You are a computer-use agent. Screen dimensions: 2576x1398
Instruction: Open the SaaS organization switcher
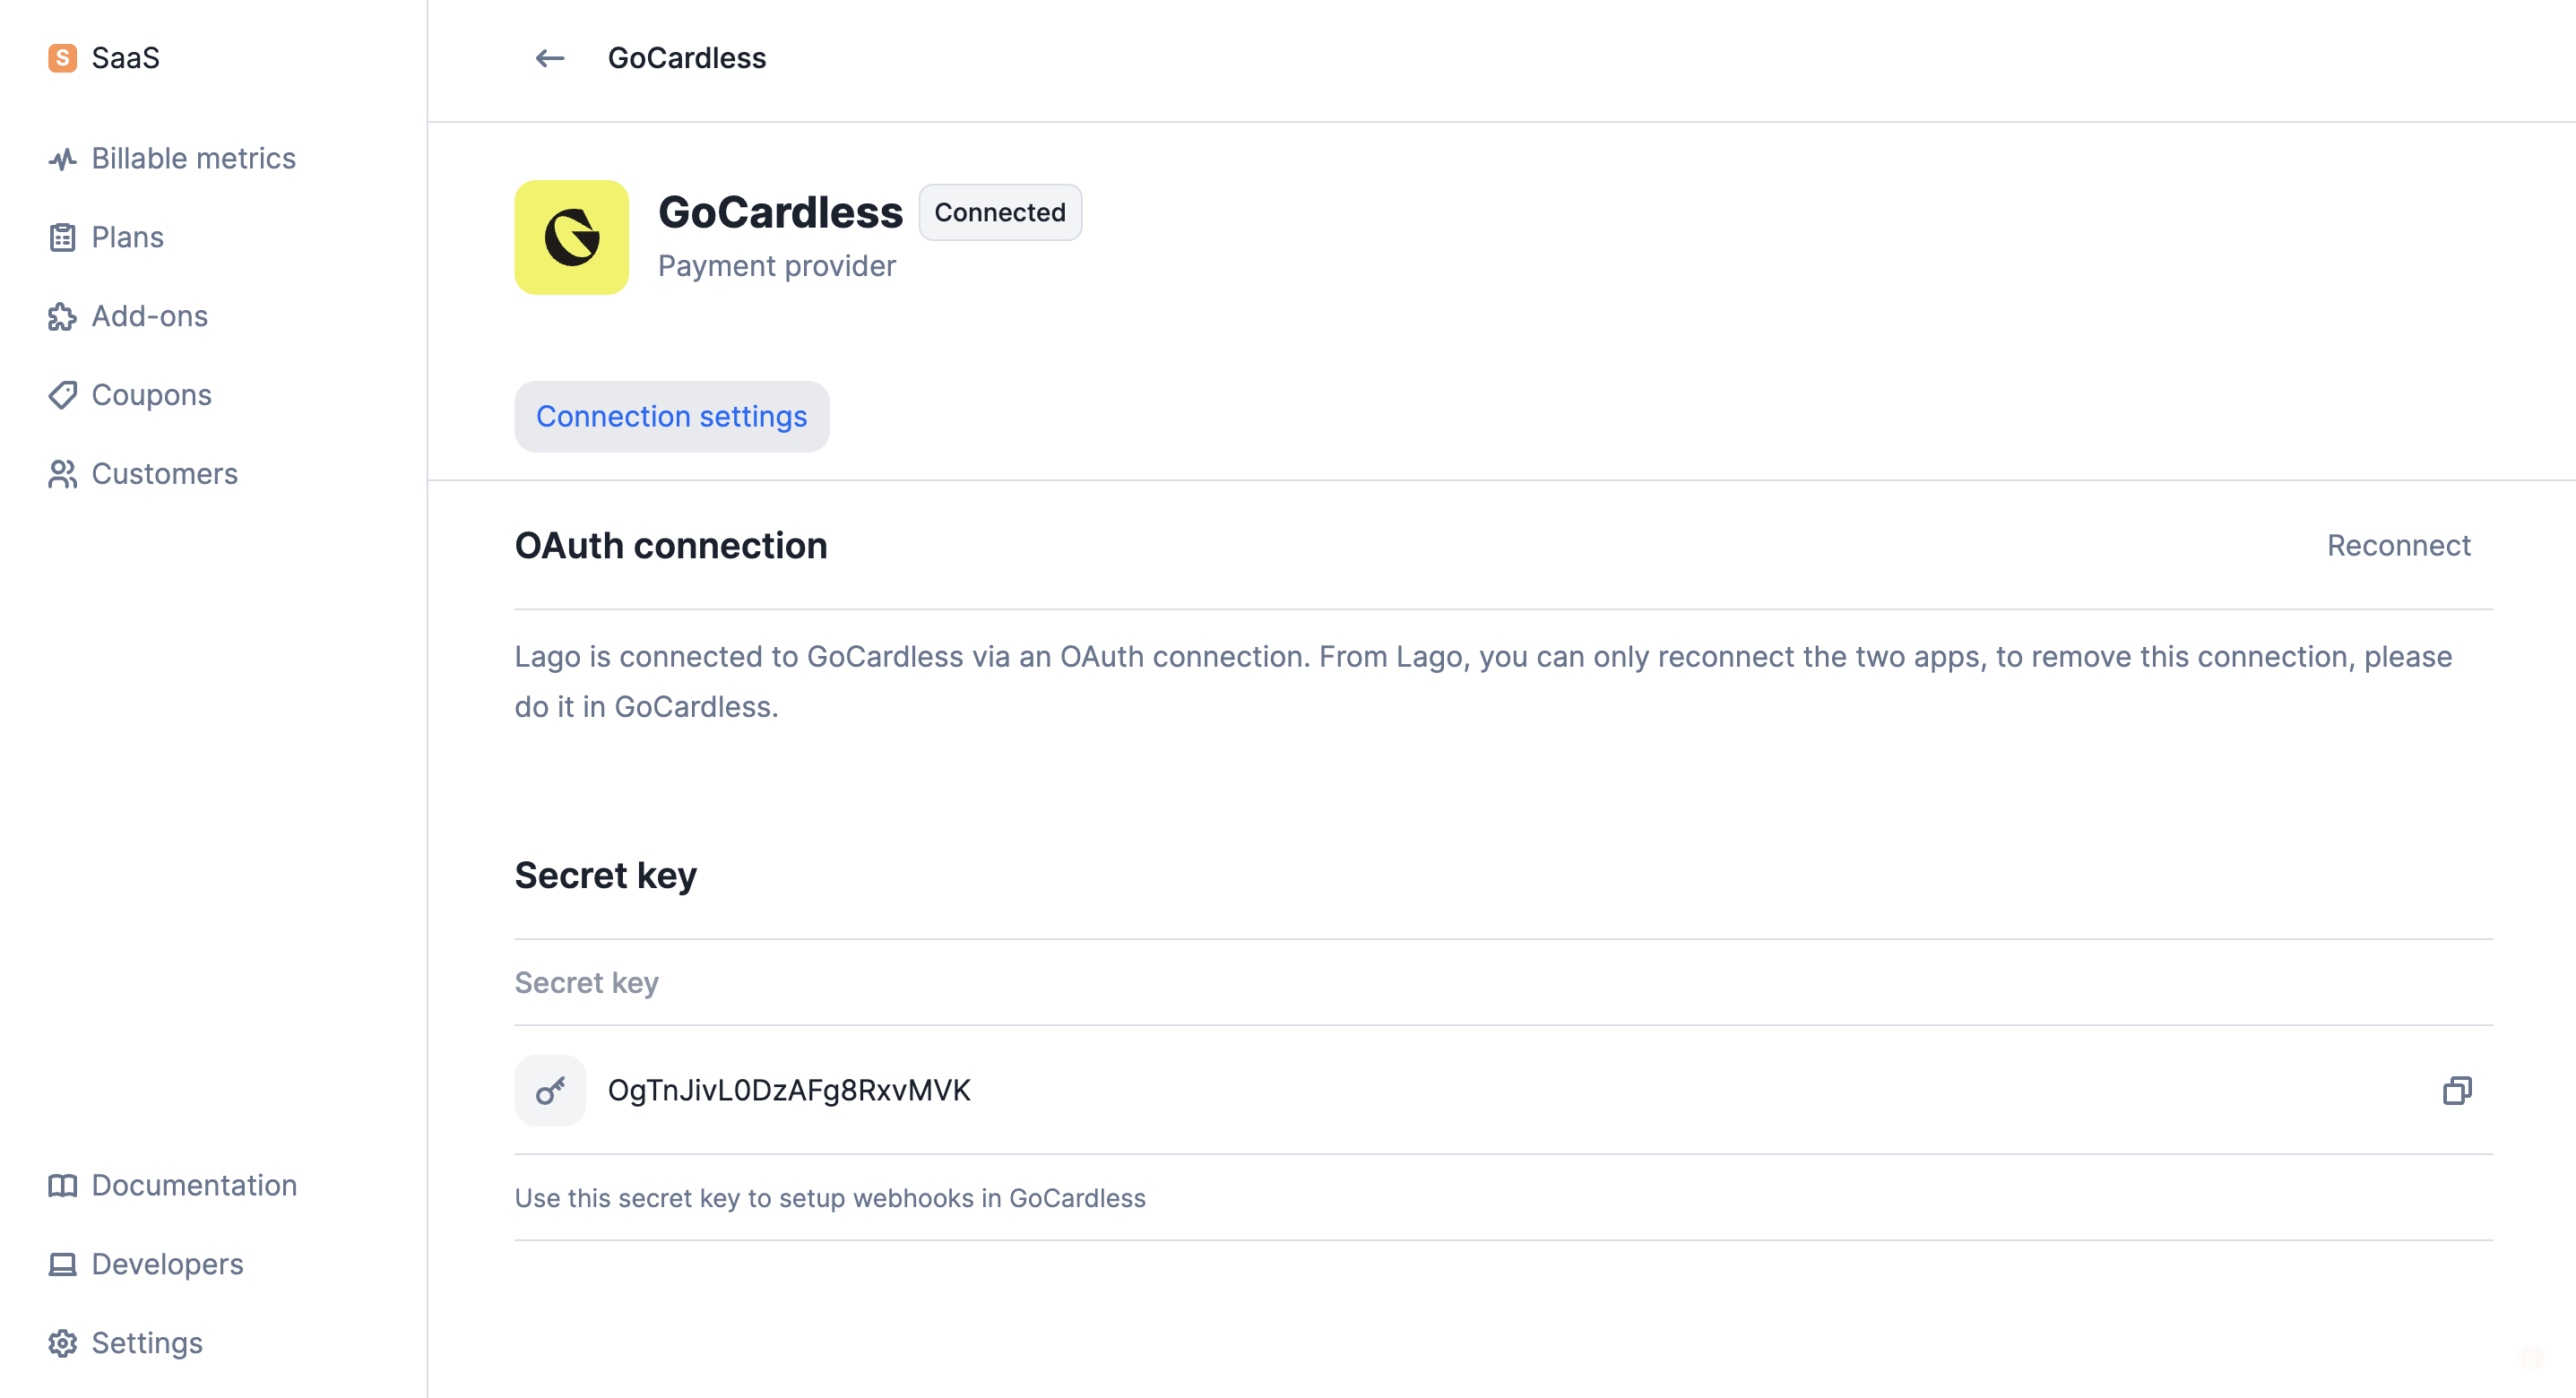point(104,58)
